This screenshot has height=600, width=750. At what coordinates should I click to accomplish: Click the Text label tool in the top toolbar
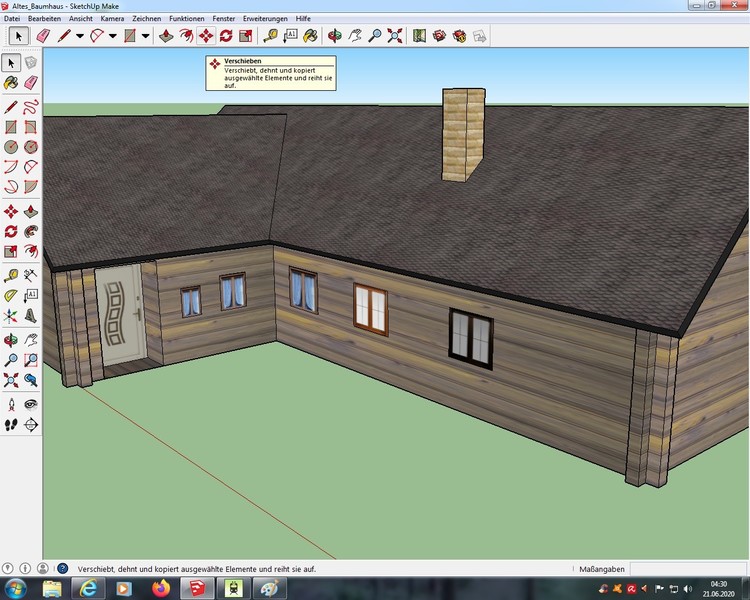click(x=290, y=36)
